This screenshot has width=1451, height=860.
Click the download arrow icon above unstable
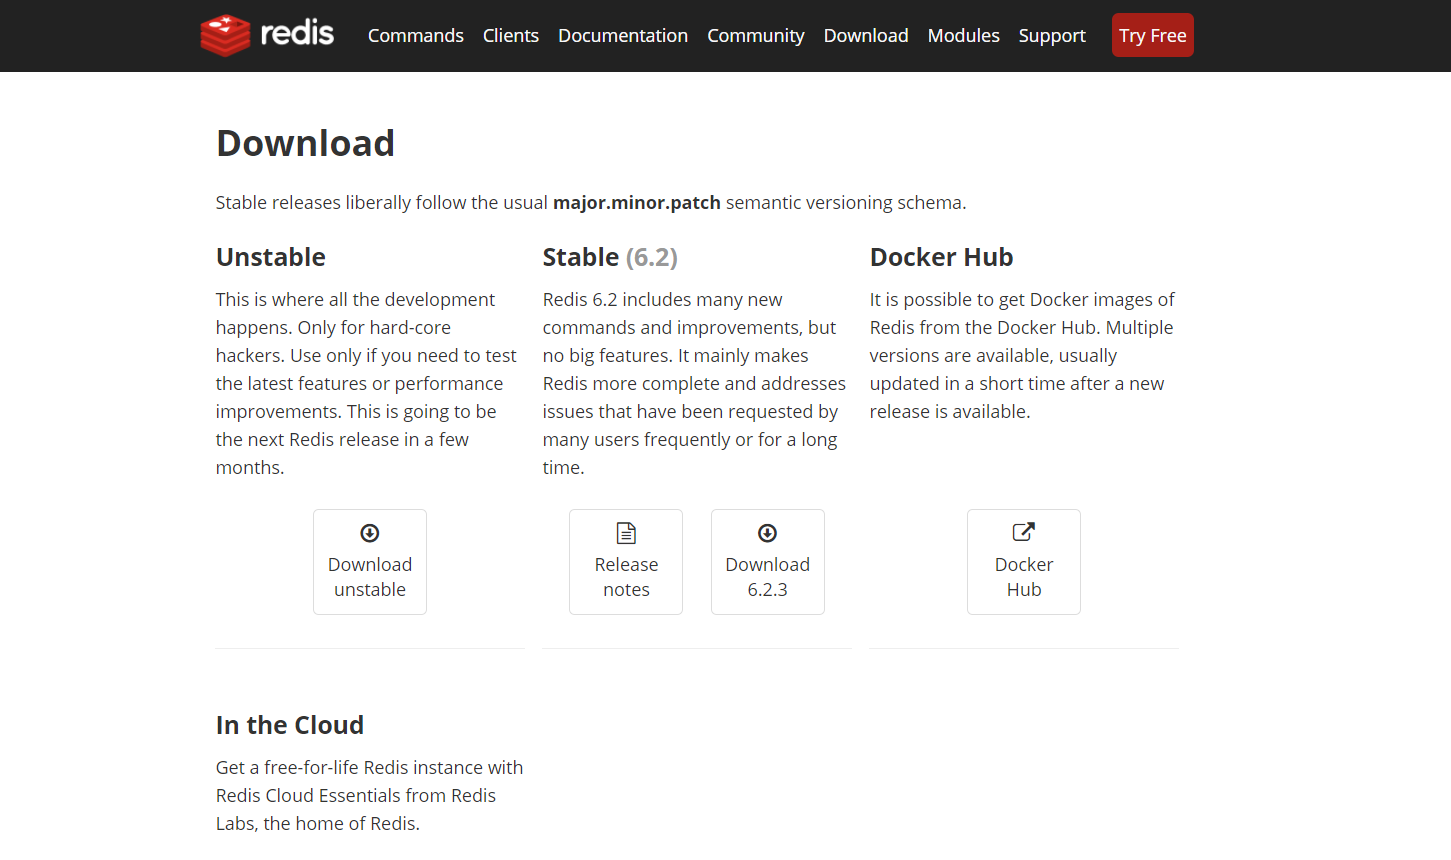point(370,533)
